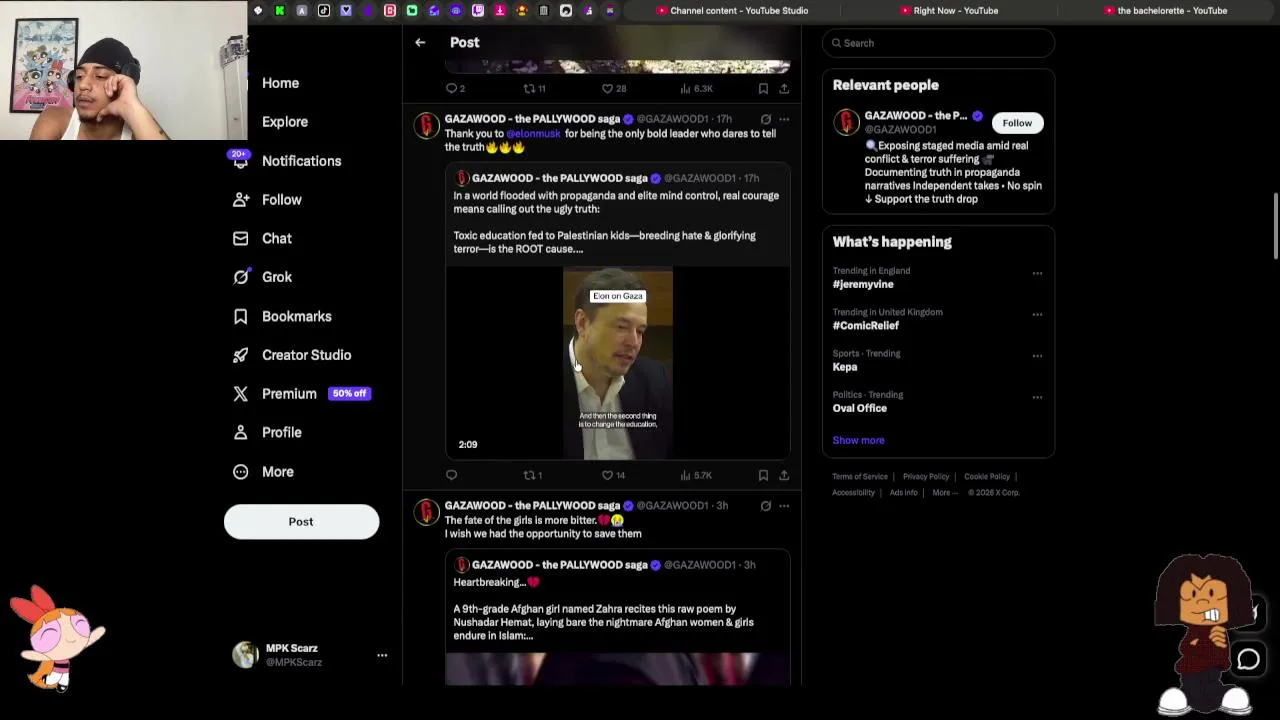Viewport: 1280px width, 720px height.
Task: Click the More circle icon in sidebar
Action: (x=240, y=472)
